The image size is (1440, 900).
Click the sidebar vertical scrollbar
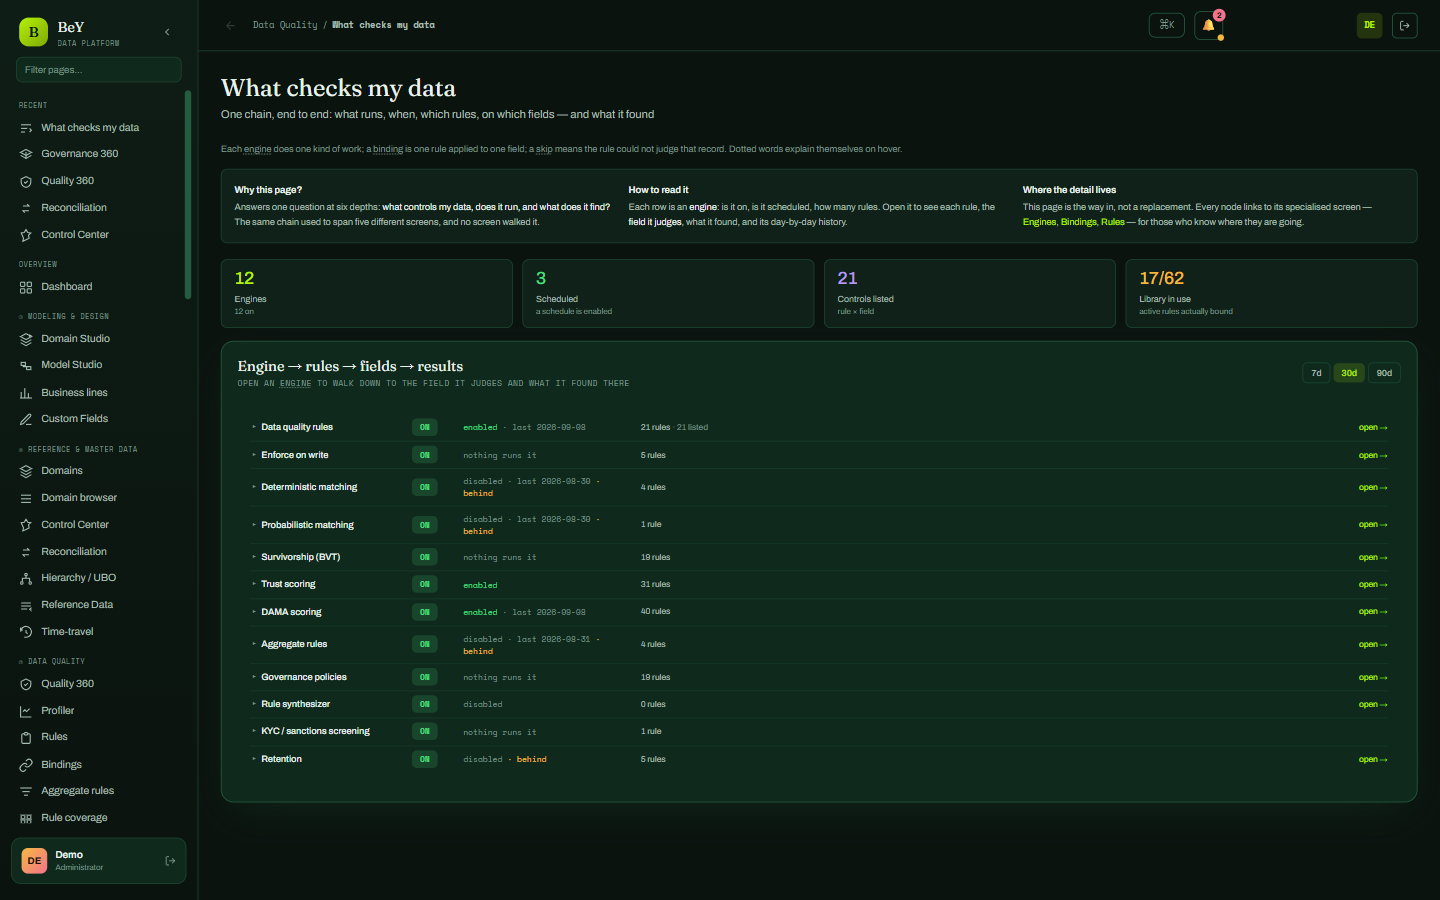point(187,195)
